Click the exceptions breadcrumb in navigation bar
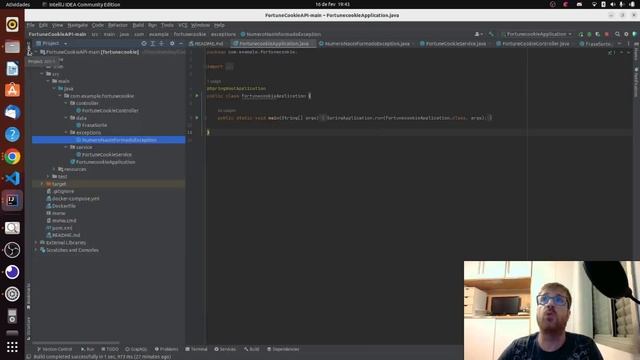Viewport: 640px width, 360px height. pos(223,34)
